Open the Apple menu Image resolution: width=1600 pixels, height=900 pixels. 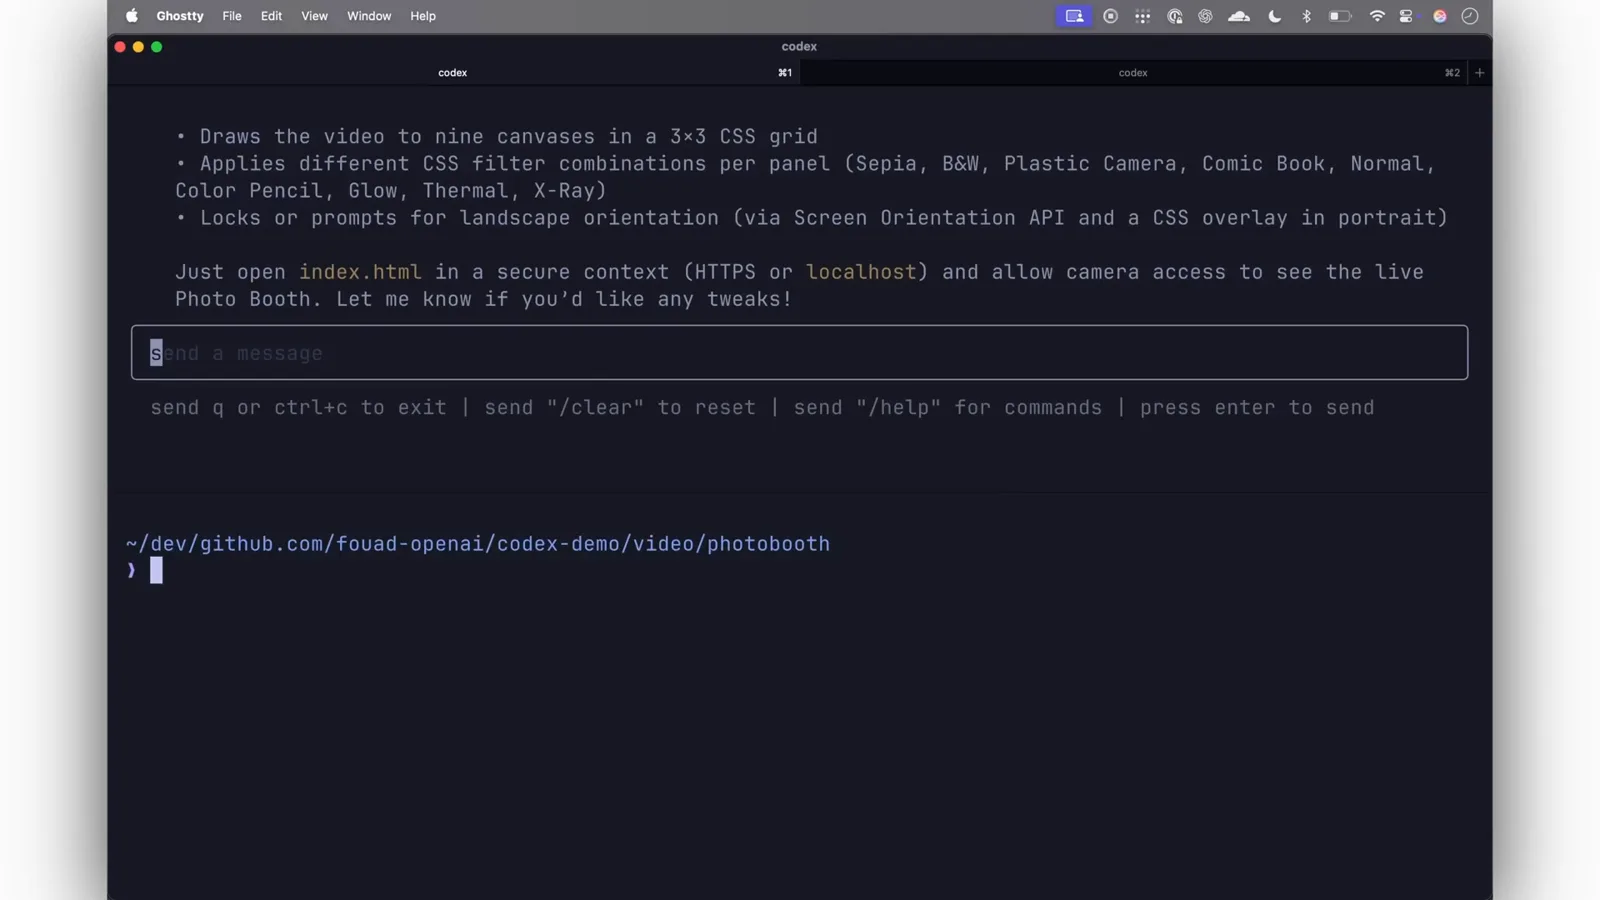pyautogui.click(x=131, y=16)
